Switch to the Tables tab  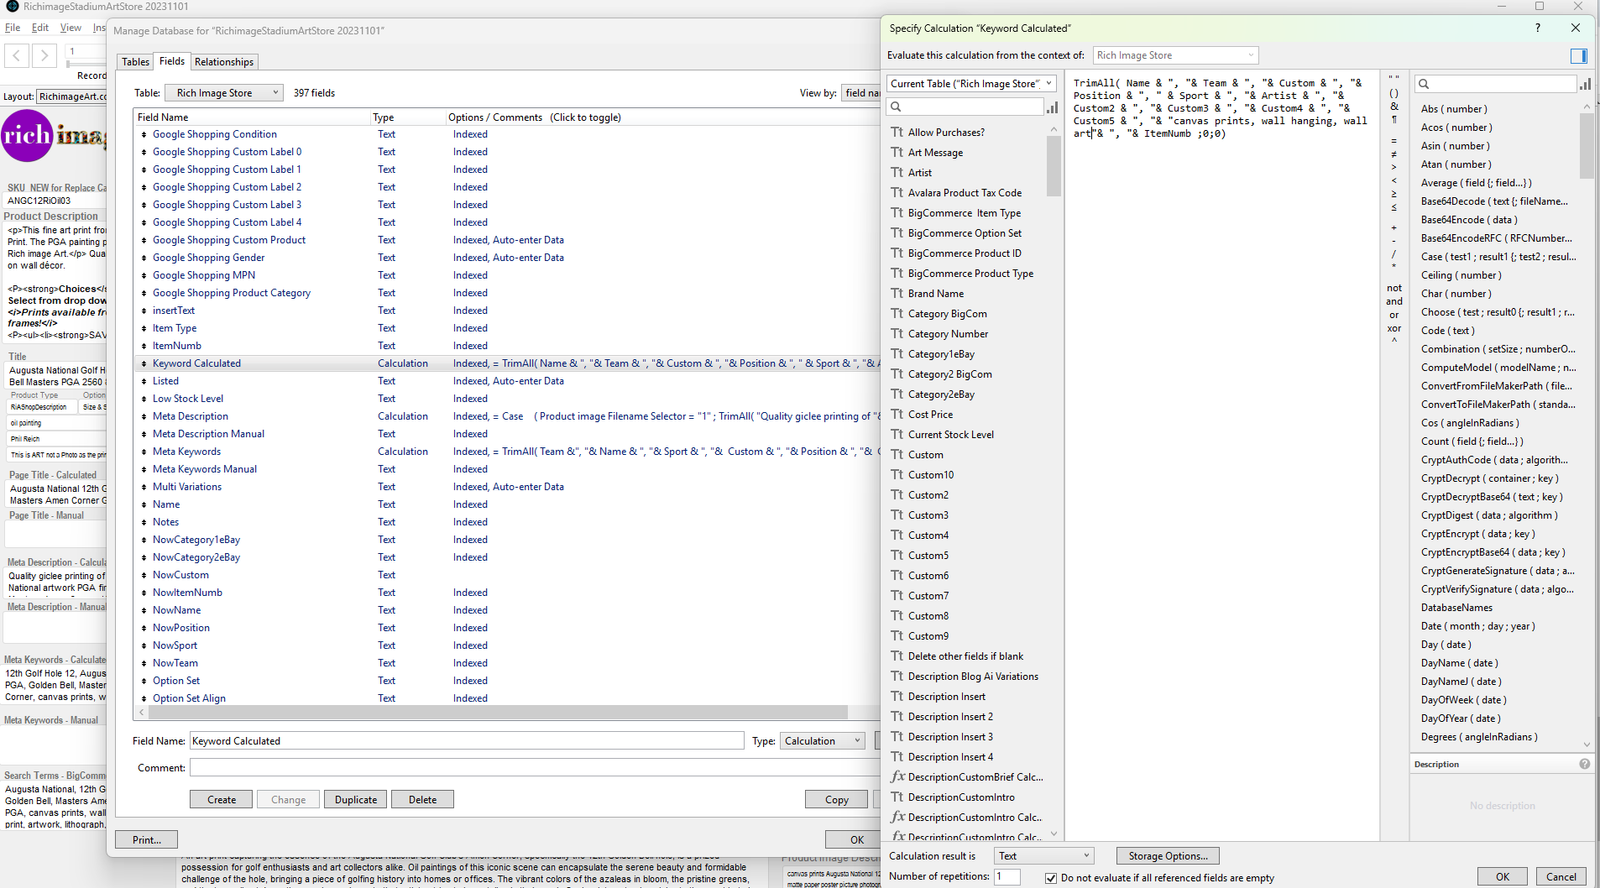(135, 62)
